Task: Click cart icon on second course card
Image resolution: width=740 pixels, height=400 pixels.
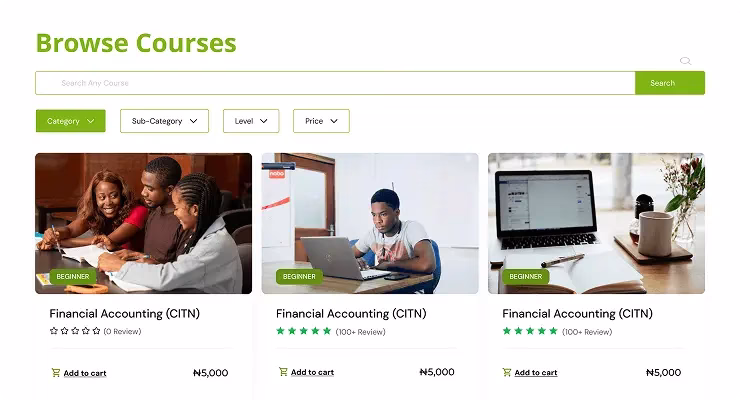Action: pyautogui.click(x=283, y=372)
